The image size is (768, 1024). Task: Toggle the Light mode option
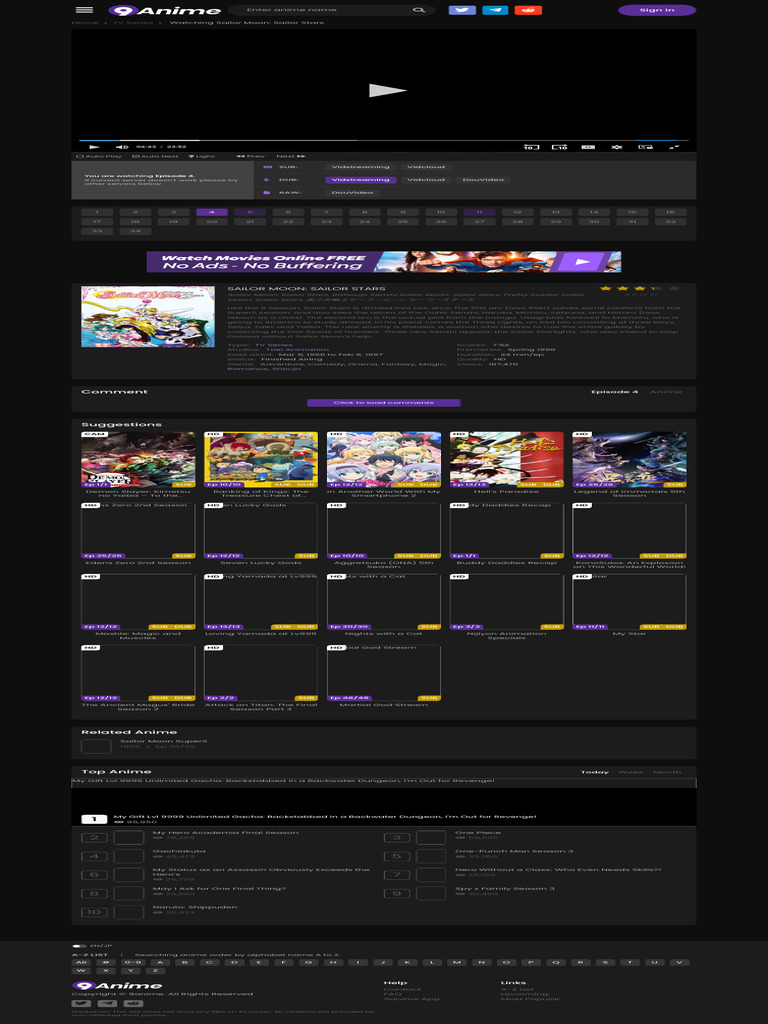coord(200,156)
